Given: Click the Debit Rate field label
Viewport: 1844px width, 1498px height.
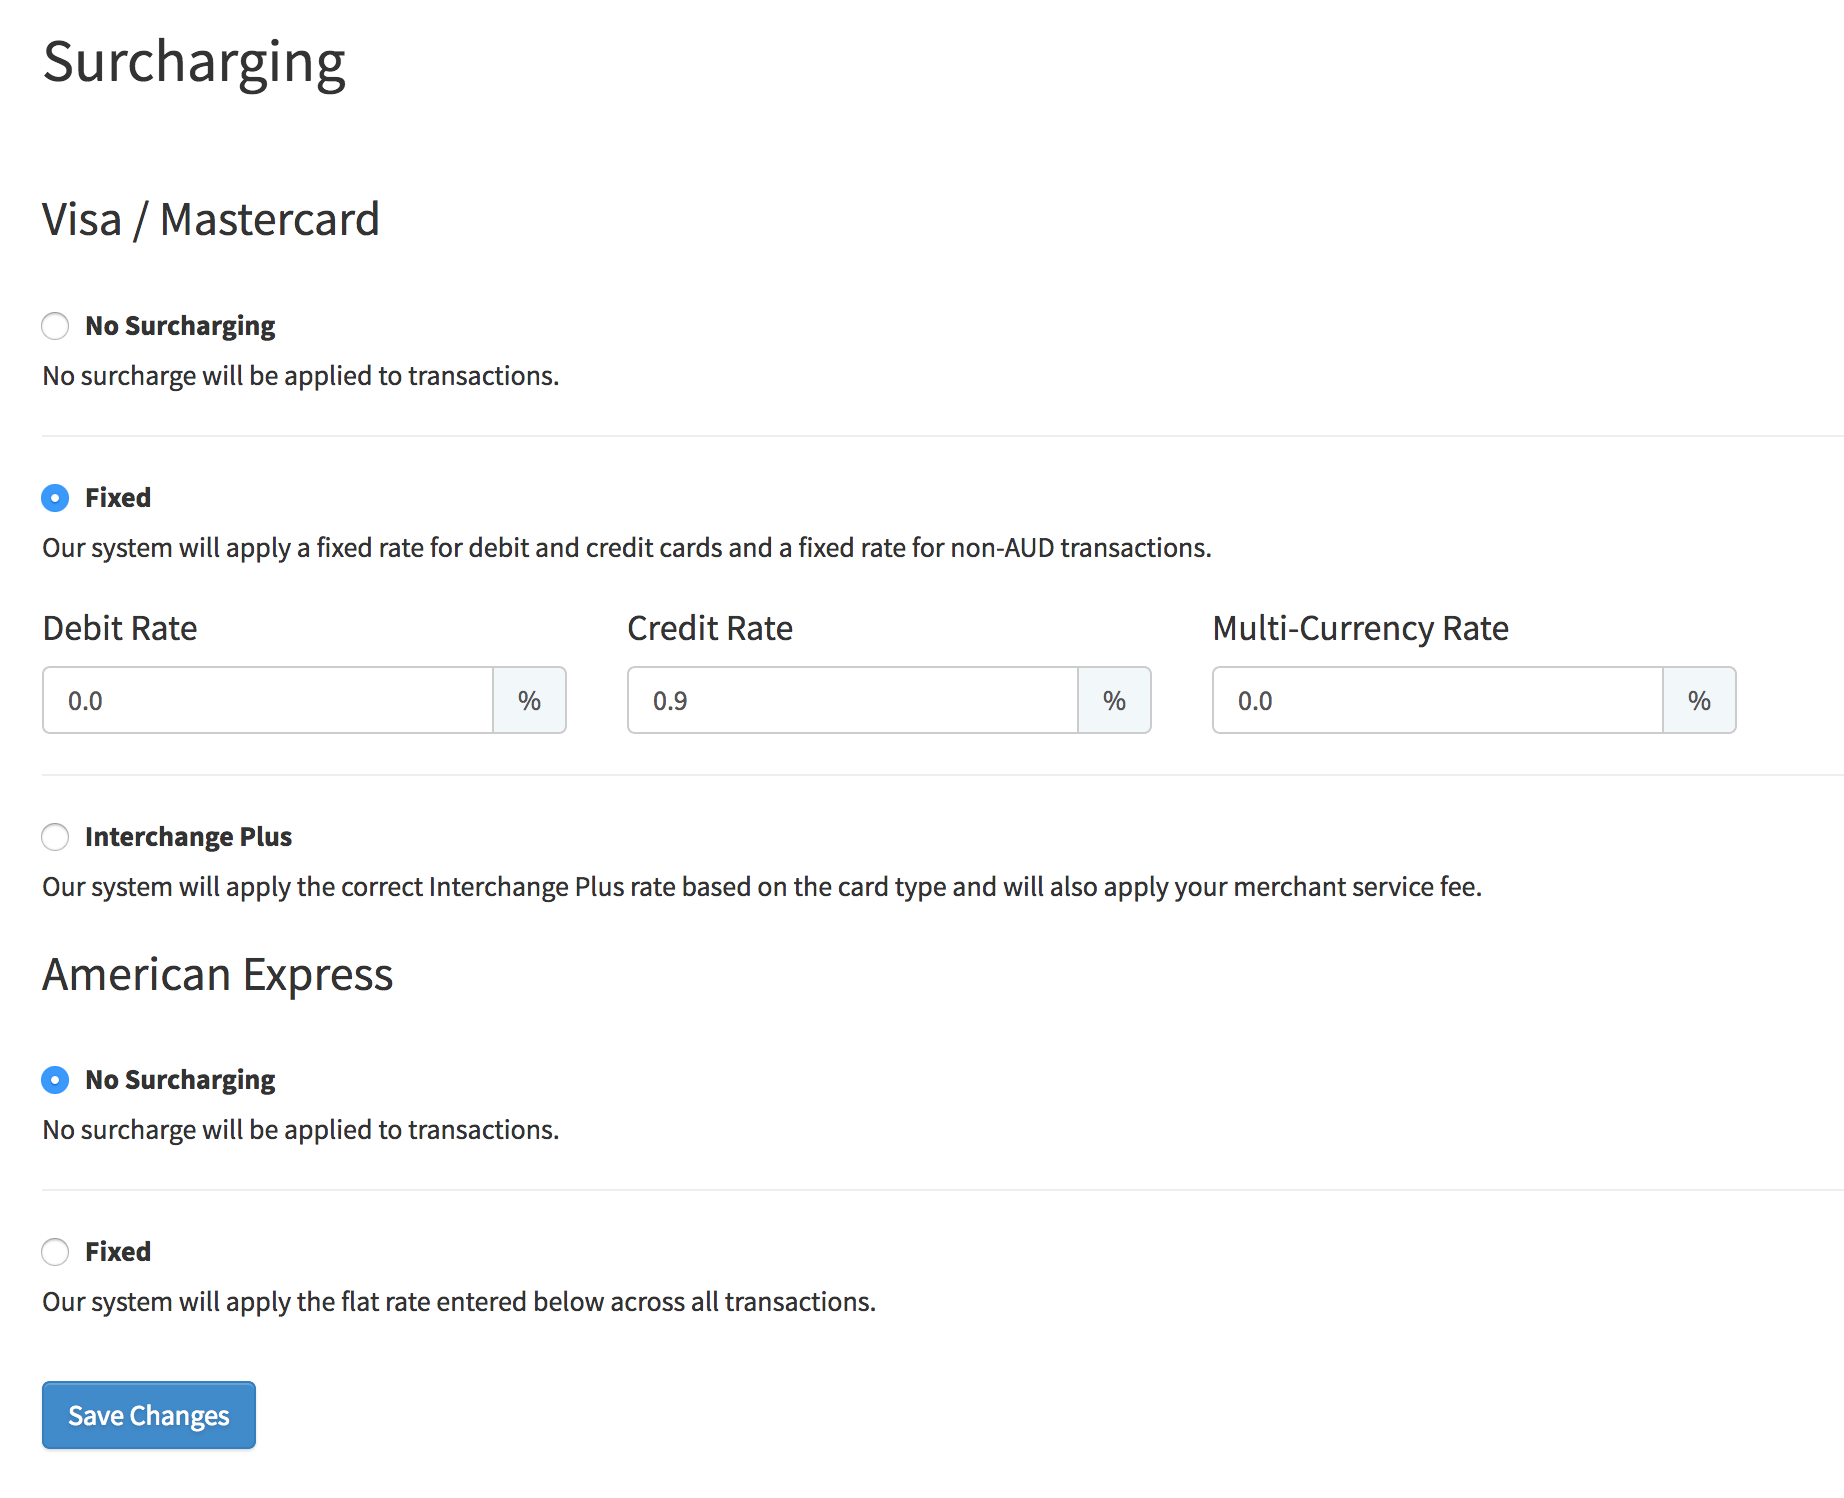Looking at the screenshot, I should tap(120, 629).
